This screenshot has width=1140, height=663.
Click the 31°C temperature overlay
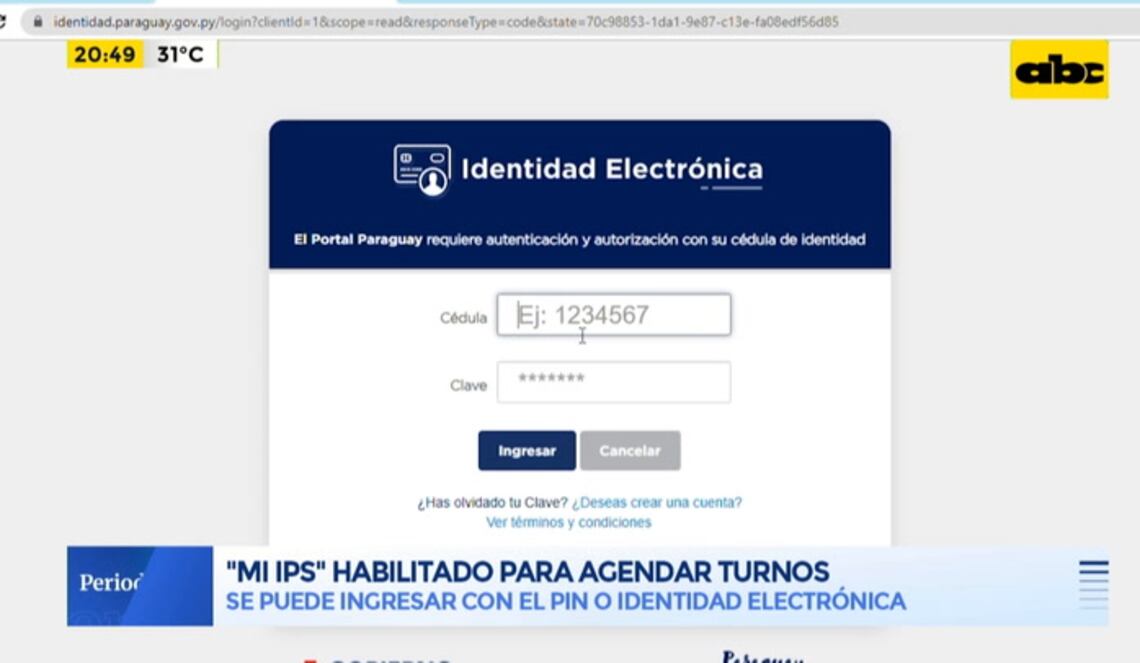coord(180,55)
